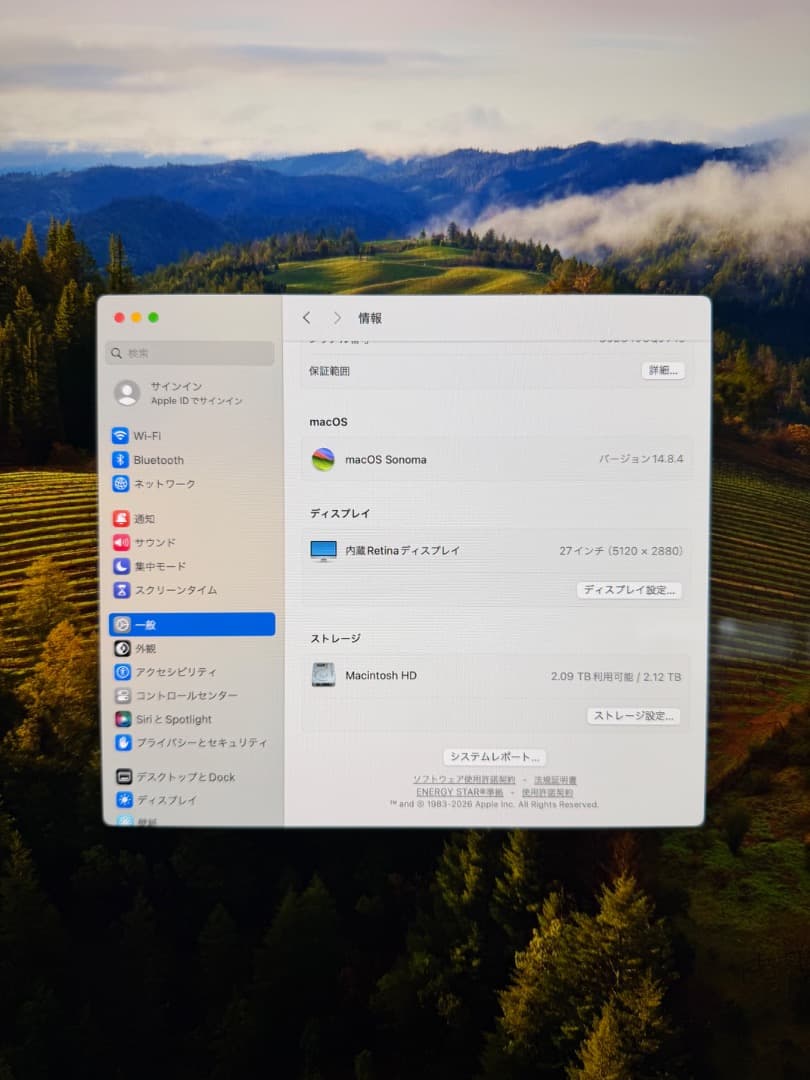Open スクリーンタイム screen time icon

click(122, 590)
